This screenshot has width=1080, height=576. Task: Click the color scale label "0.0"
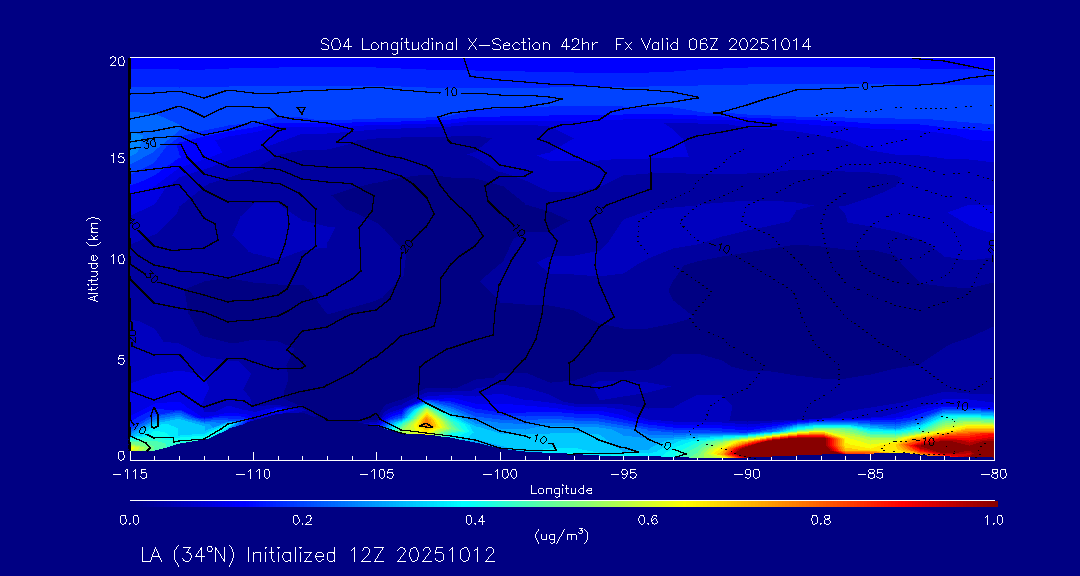[x=129, y=521]
